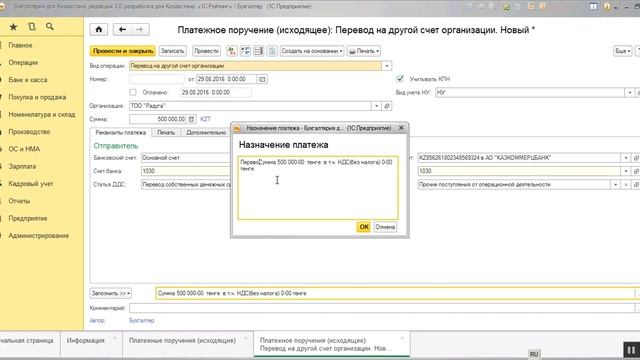Click the info icon in the title bar

[607, 7]
